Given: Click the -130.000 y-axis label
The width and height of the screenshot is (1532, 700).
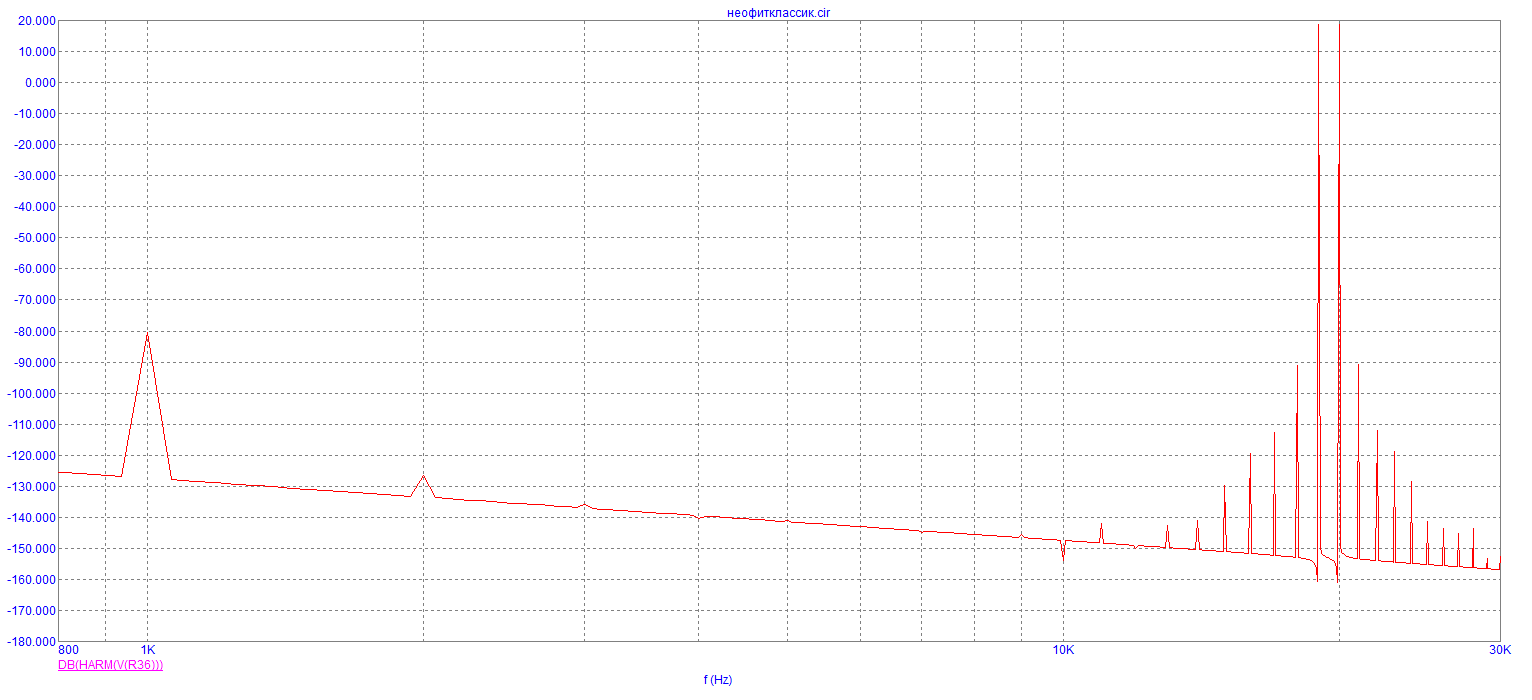Looking at the screenshot, I should [x=31, y=486].
